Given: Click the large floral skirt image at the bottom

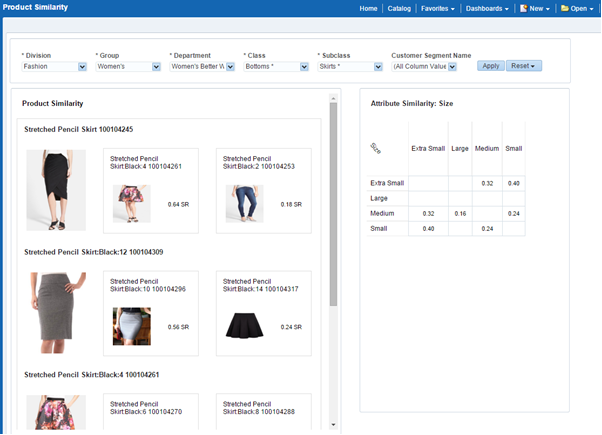Looking at the screenshot, I should [x=56, y=412].
